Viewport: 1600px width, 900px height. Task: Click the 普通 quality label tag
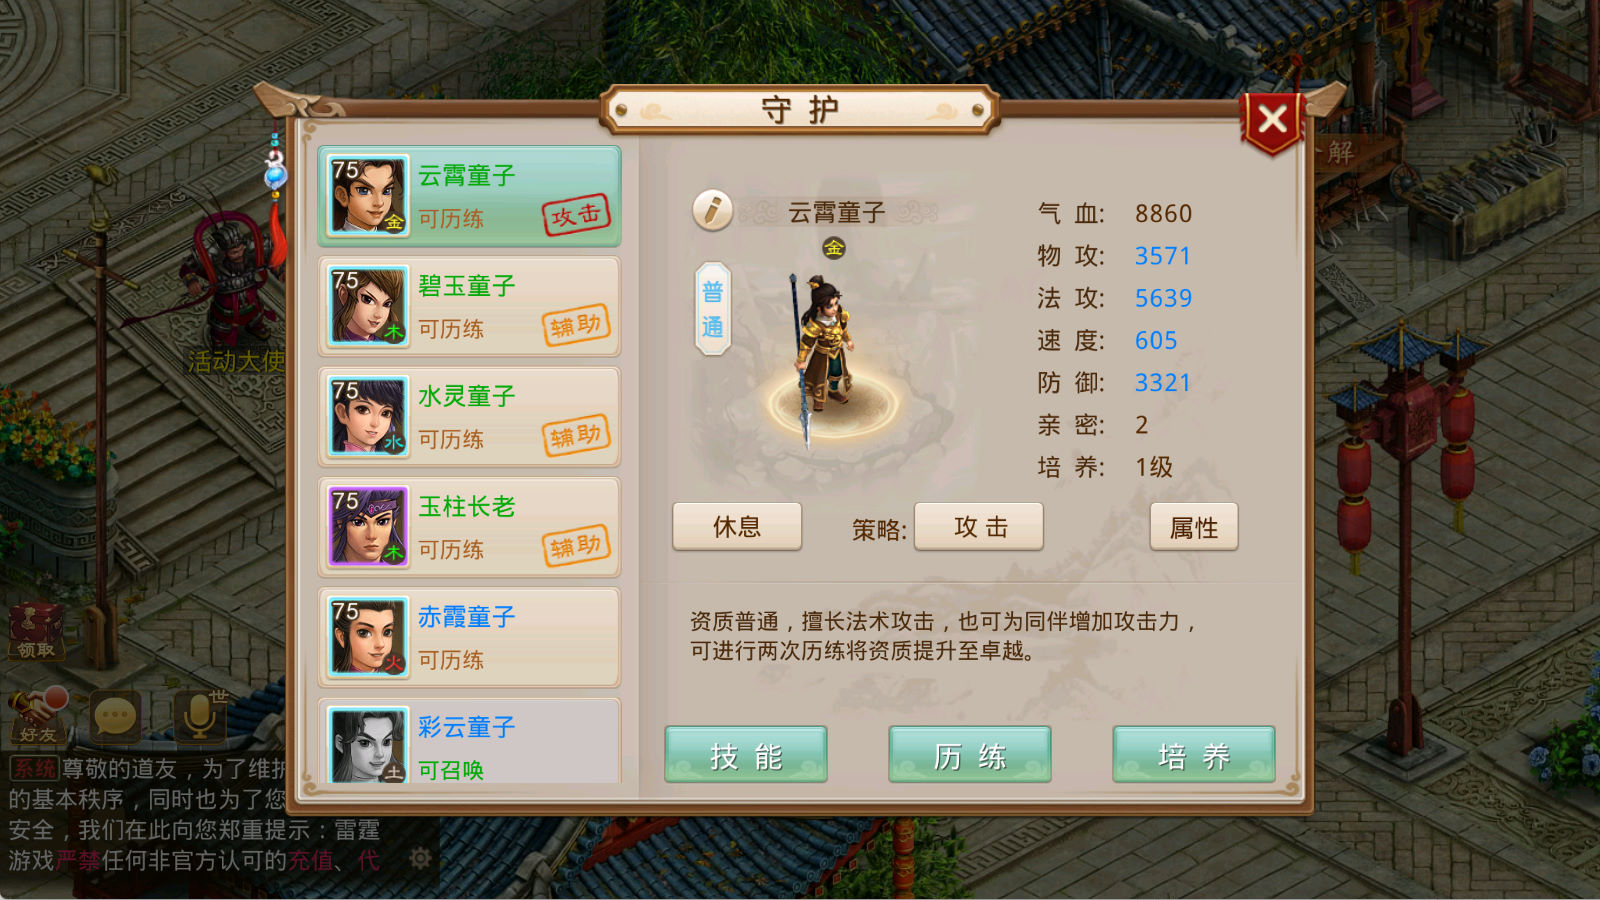[x=713, y=309]
